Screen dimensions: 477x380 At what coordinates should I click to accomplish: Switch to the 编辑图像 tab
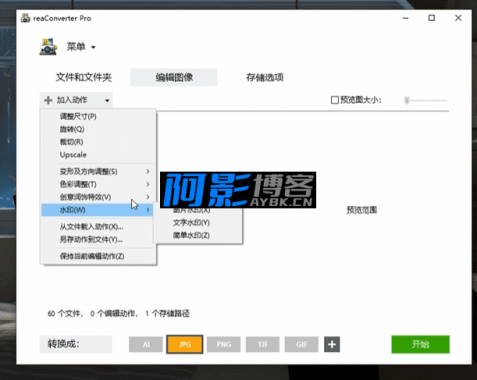tap(174, 77)
